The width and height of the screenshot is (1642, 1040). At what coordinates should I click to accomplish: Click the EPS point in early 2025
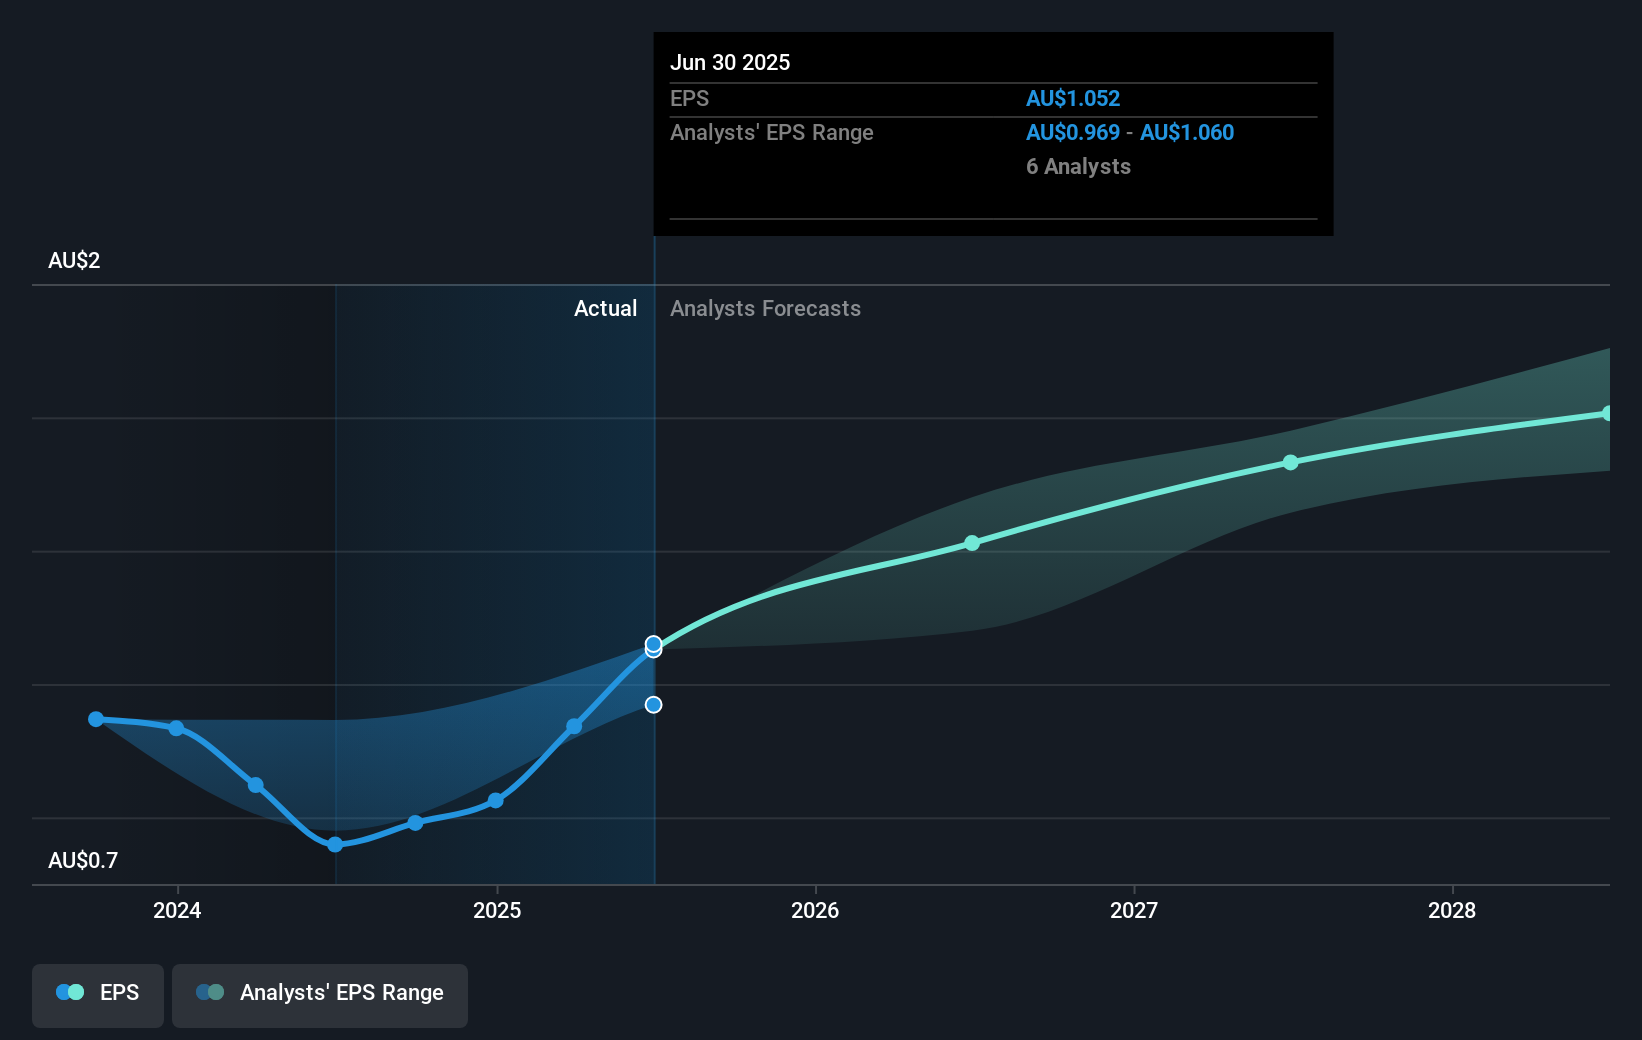[x=574, y=726]
